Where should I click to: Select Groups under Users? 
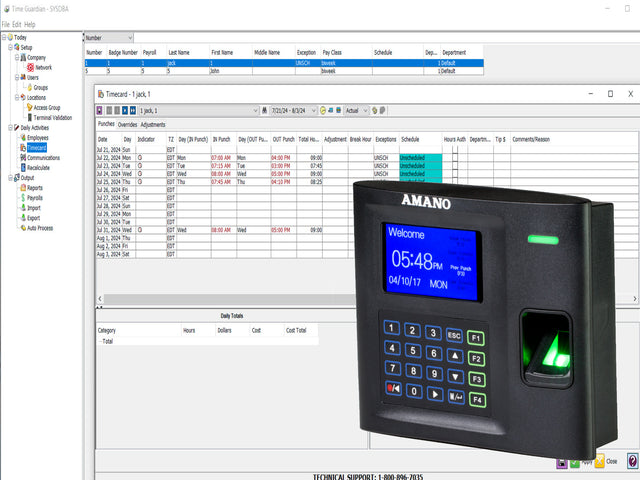40,87
